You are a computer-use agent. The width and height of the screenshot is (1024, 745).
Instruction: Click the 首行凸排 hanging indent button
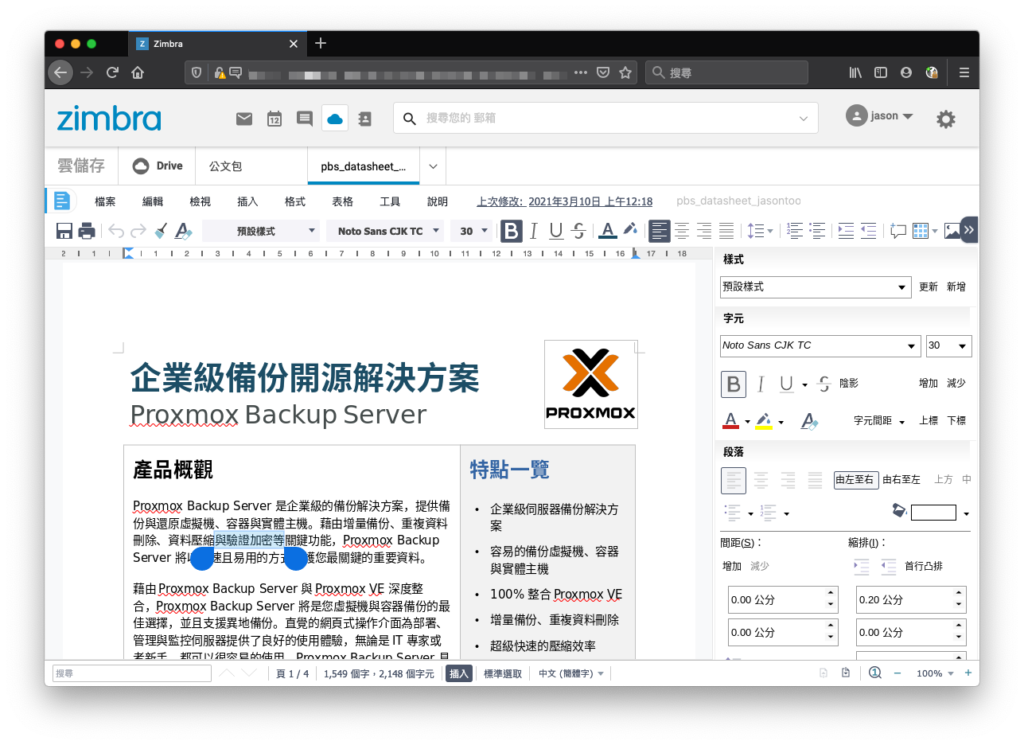click(x=923, y=566)
